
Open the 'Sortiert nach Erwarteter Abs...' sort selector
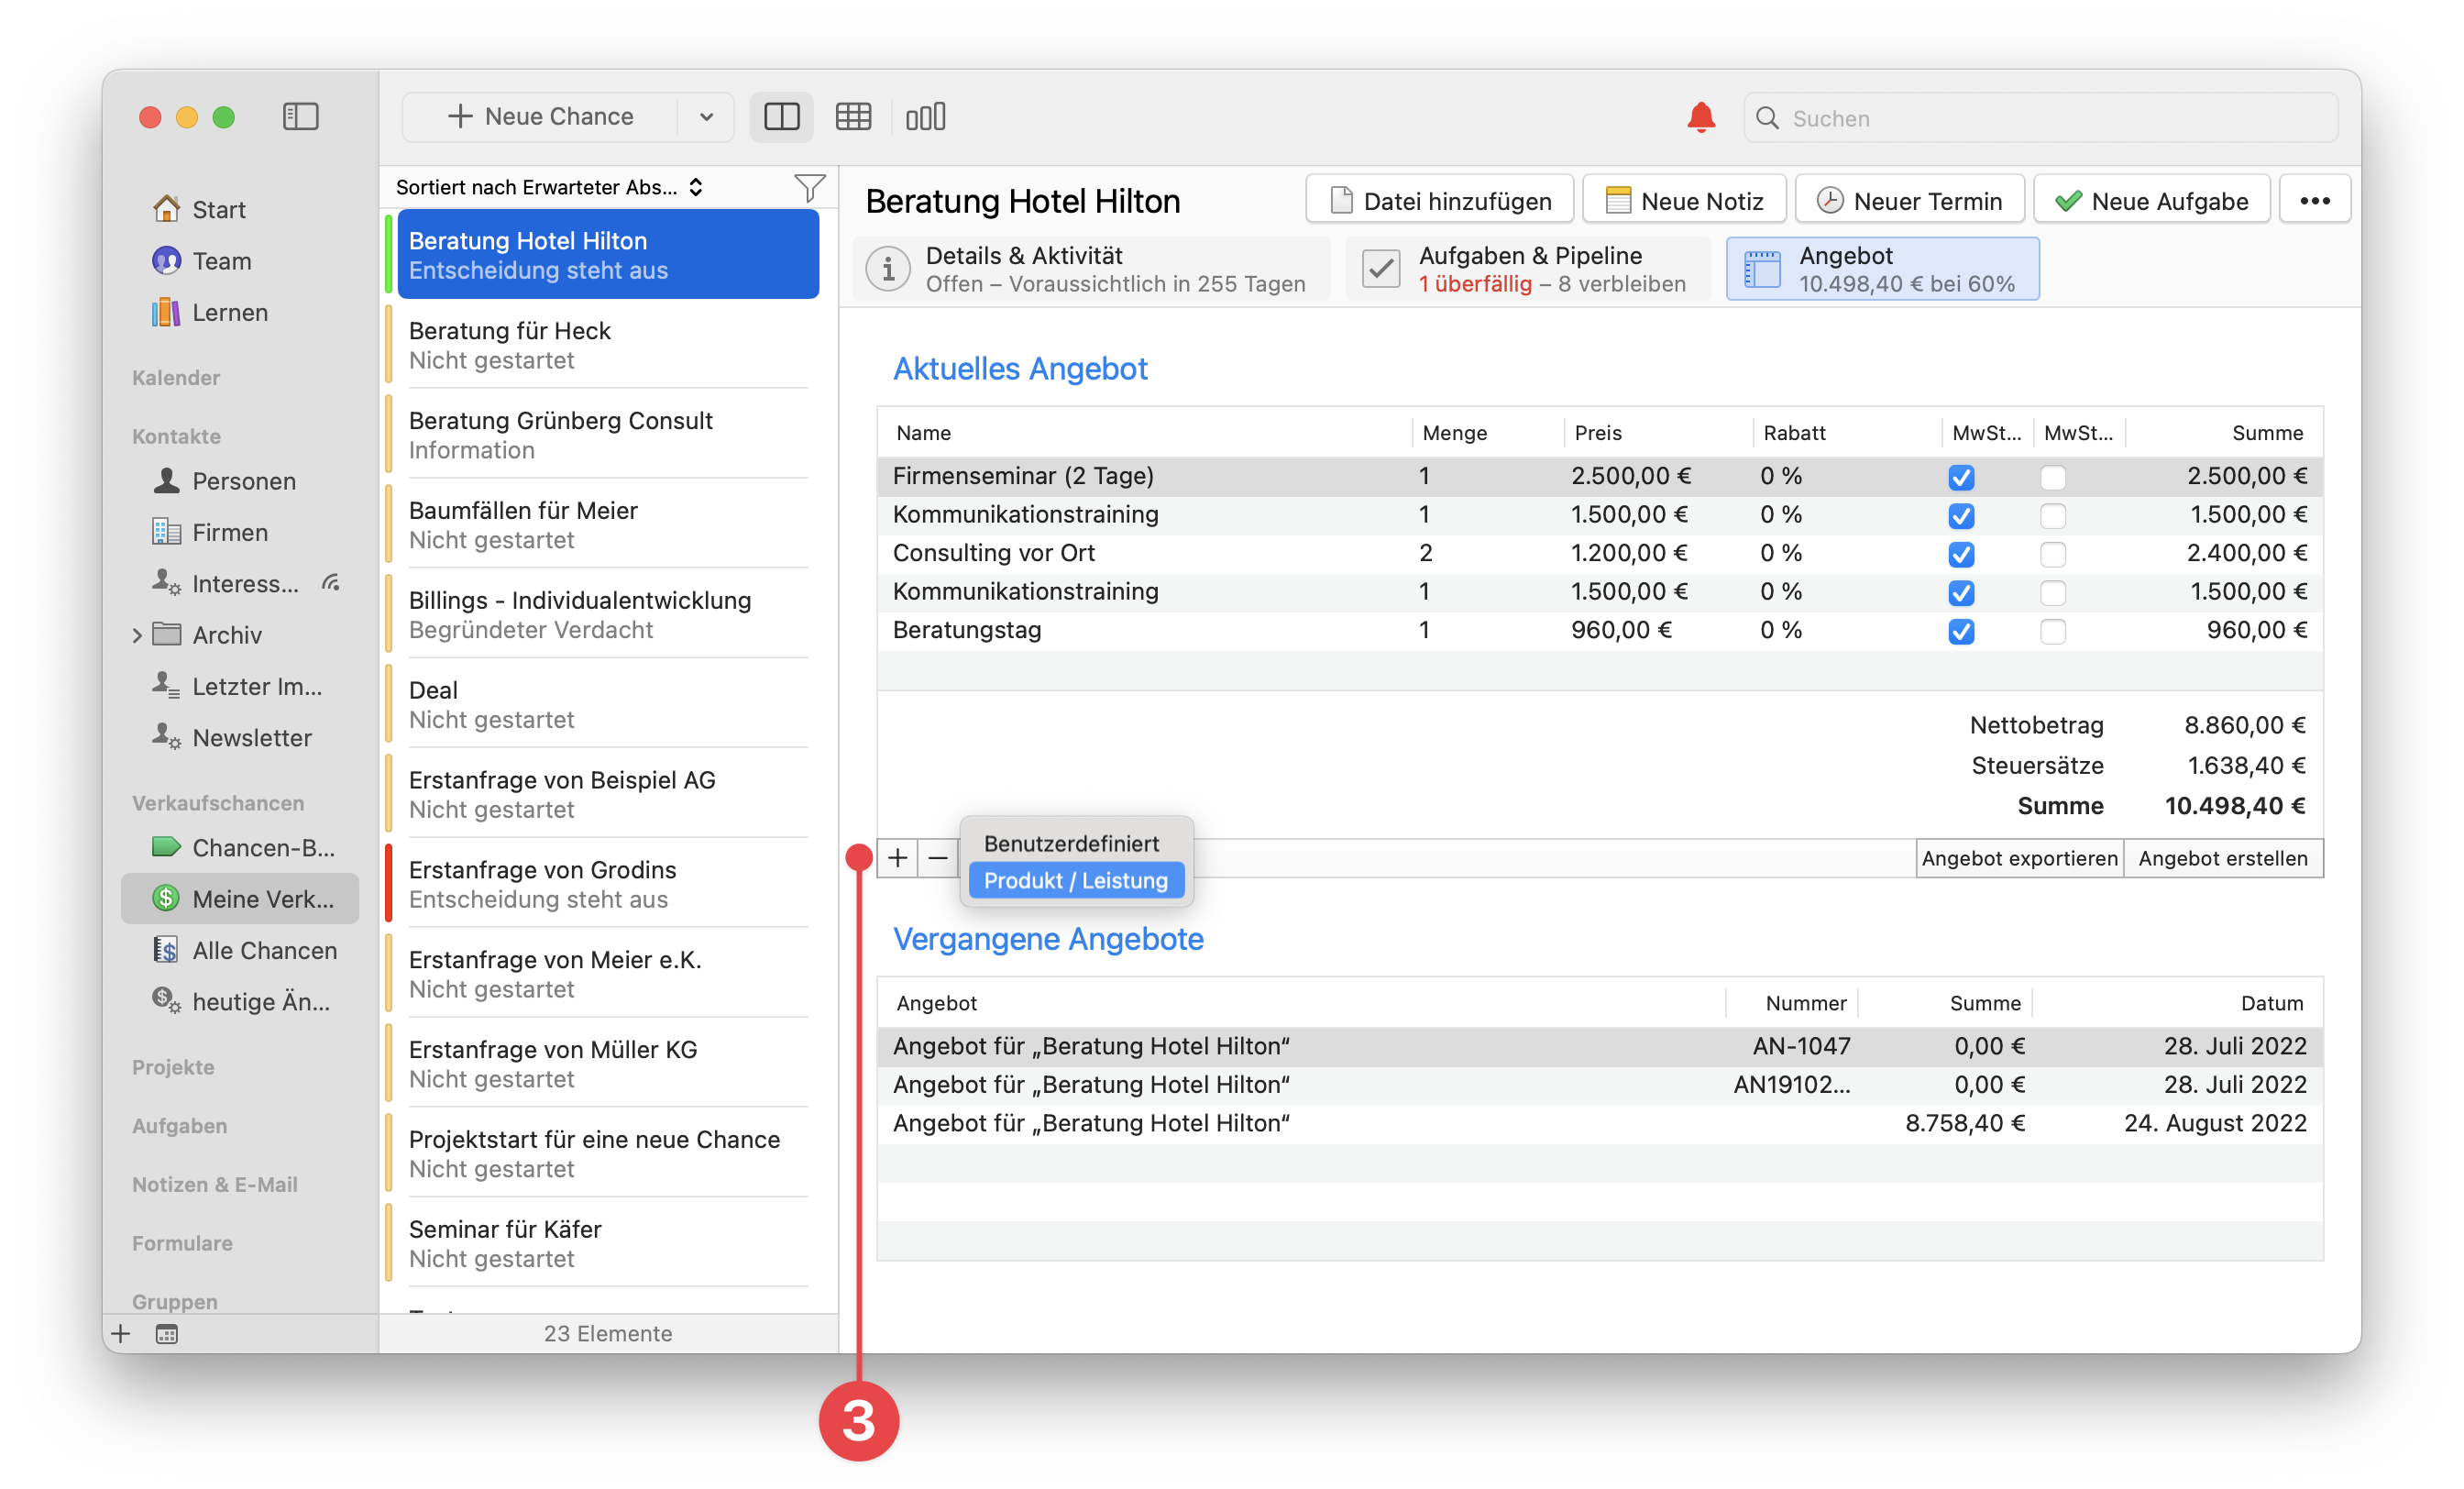[548, 187]
